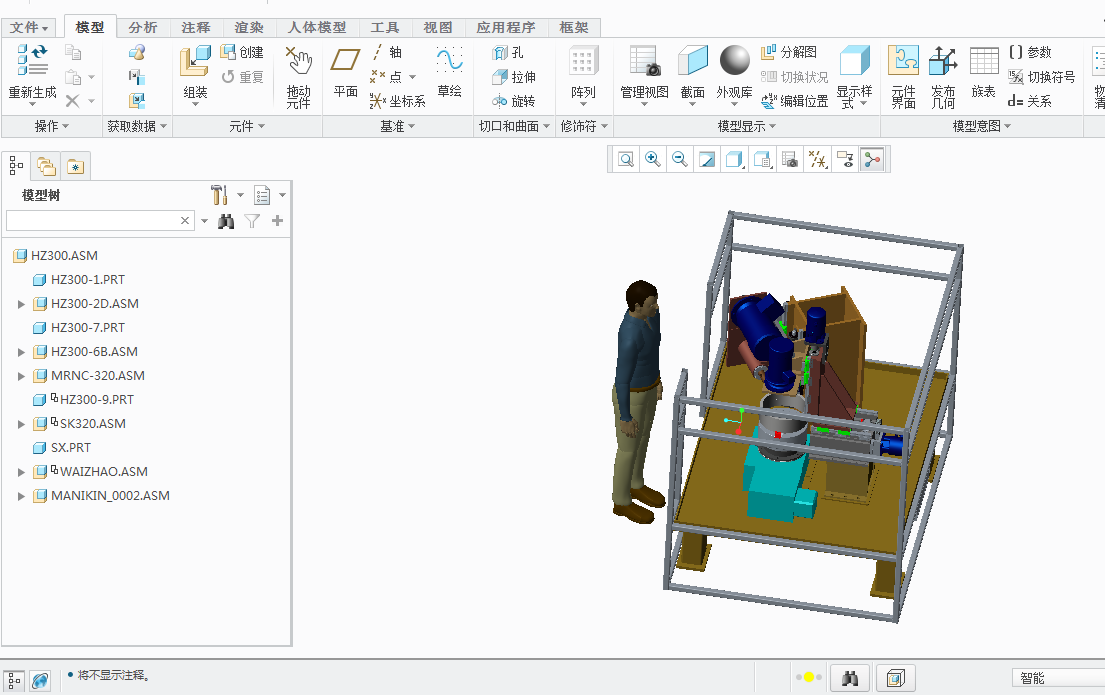The height and width of the screenshot is (695, 1105).
Task: Click the 拉伸 extrude icon
Action: coord(514,77)
